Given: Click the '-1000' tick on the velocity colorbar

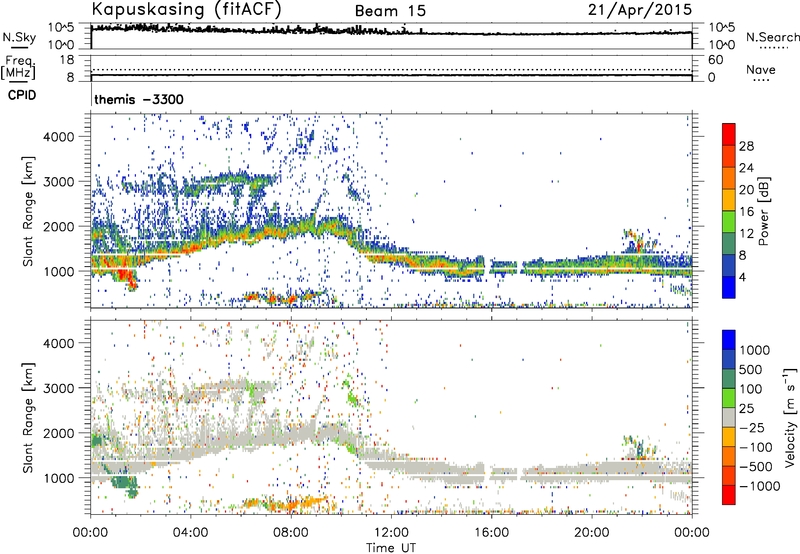Looking at the screenshot, I should click(759, 486).
